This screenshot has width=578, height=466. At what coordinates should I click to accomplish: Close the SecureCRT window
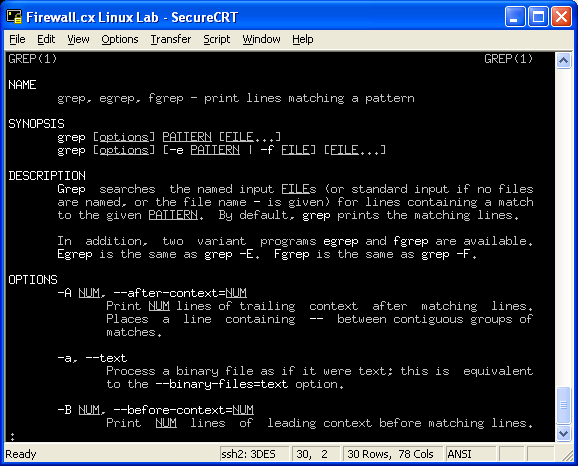point(561,17)
